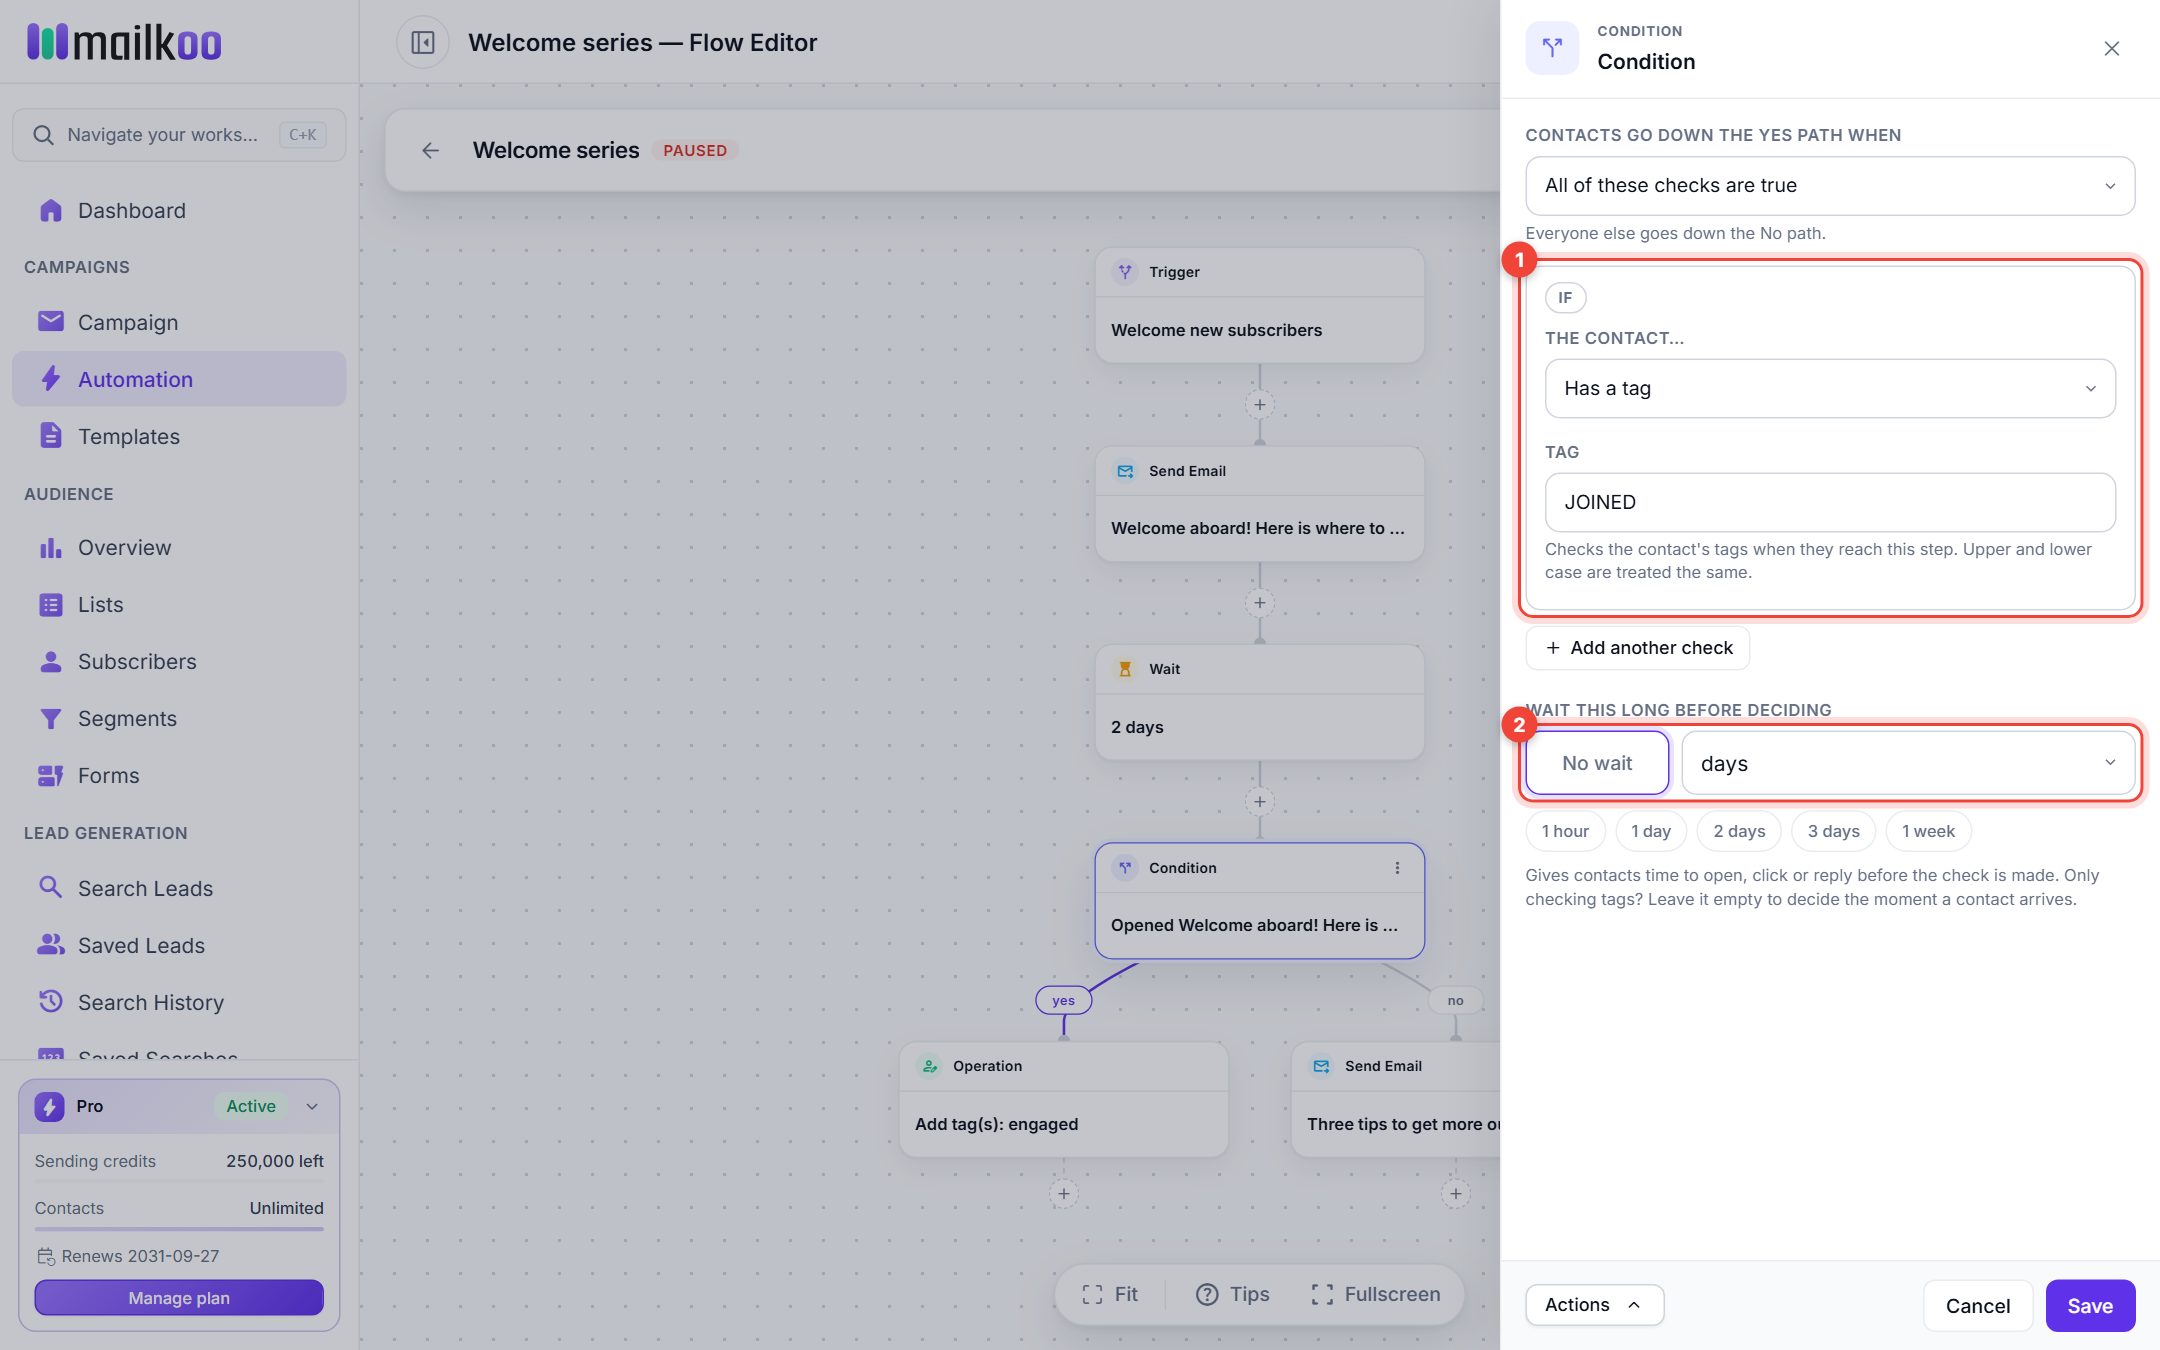Enter Fullscreen flow view

[1376, 1294]
